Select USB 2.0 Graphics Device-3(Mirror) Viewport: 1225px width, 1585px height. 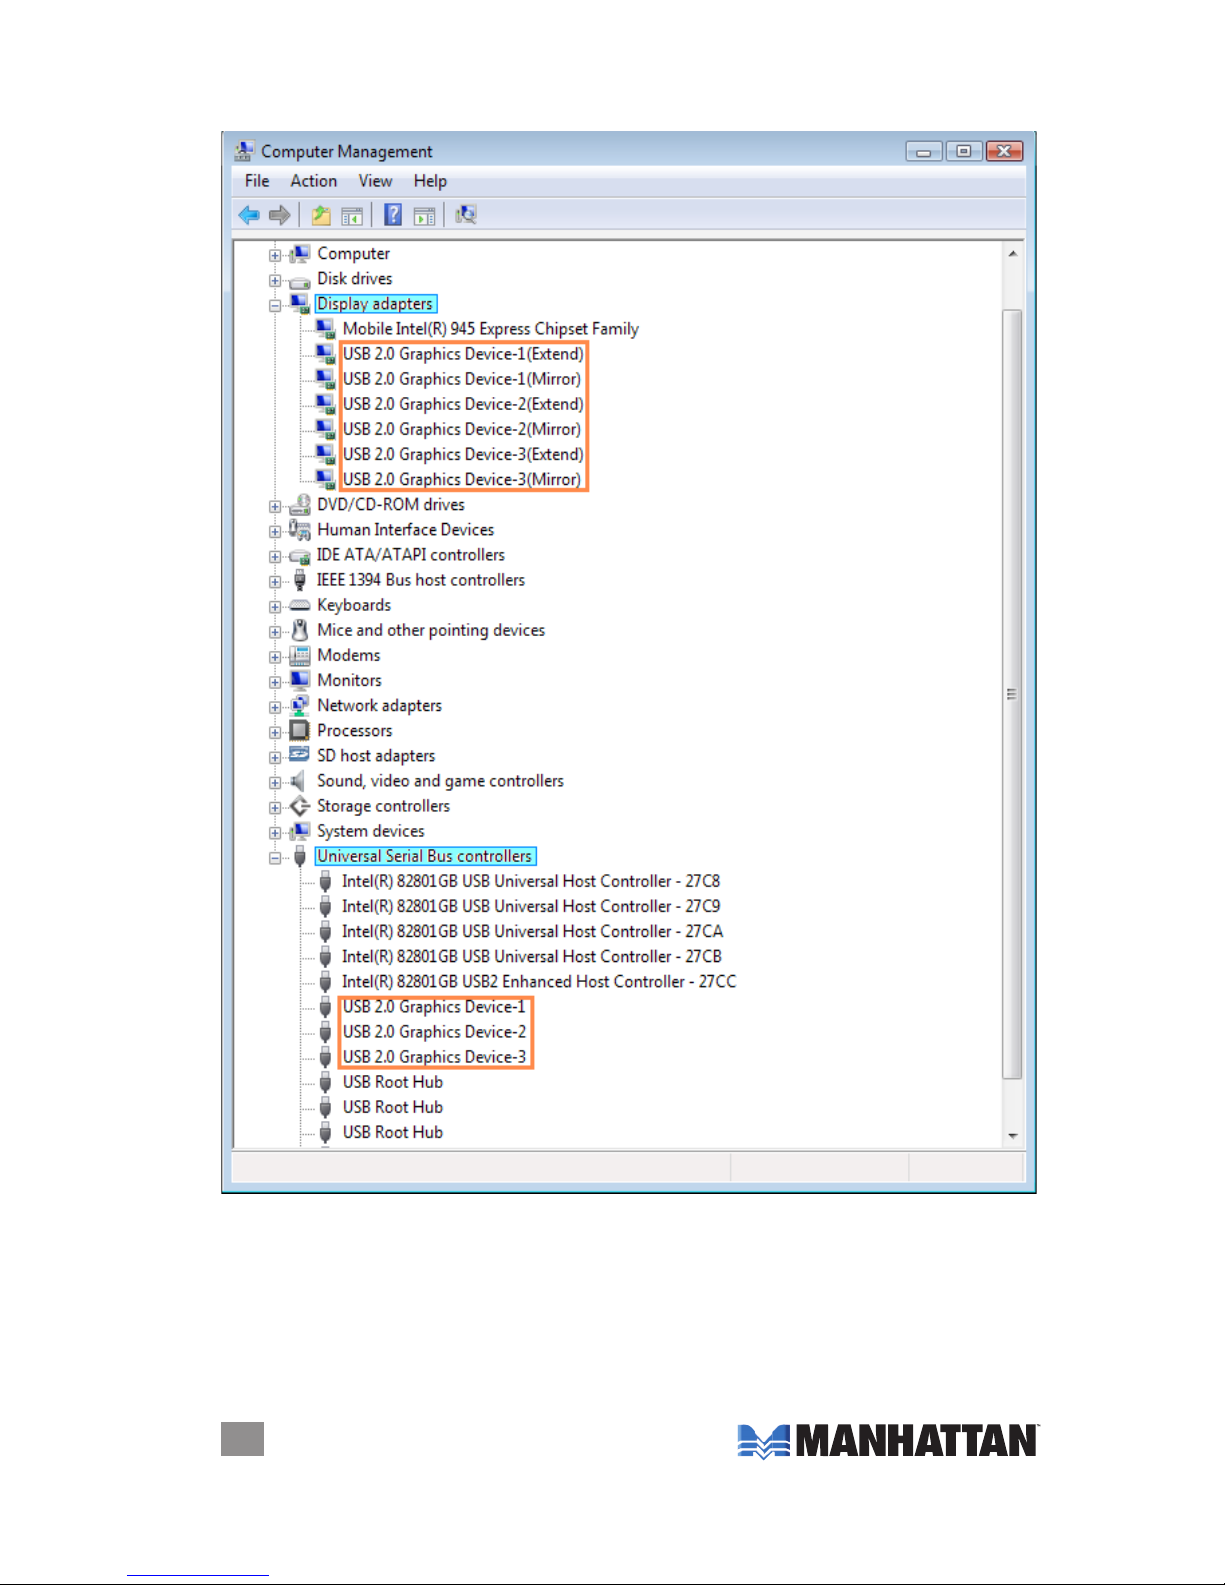(x=462, y=479)
